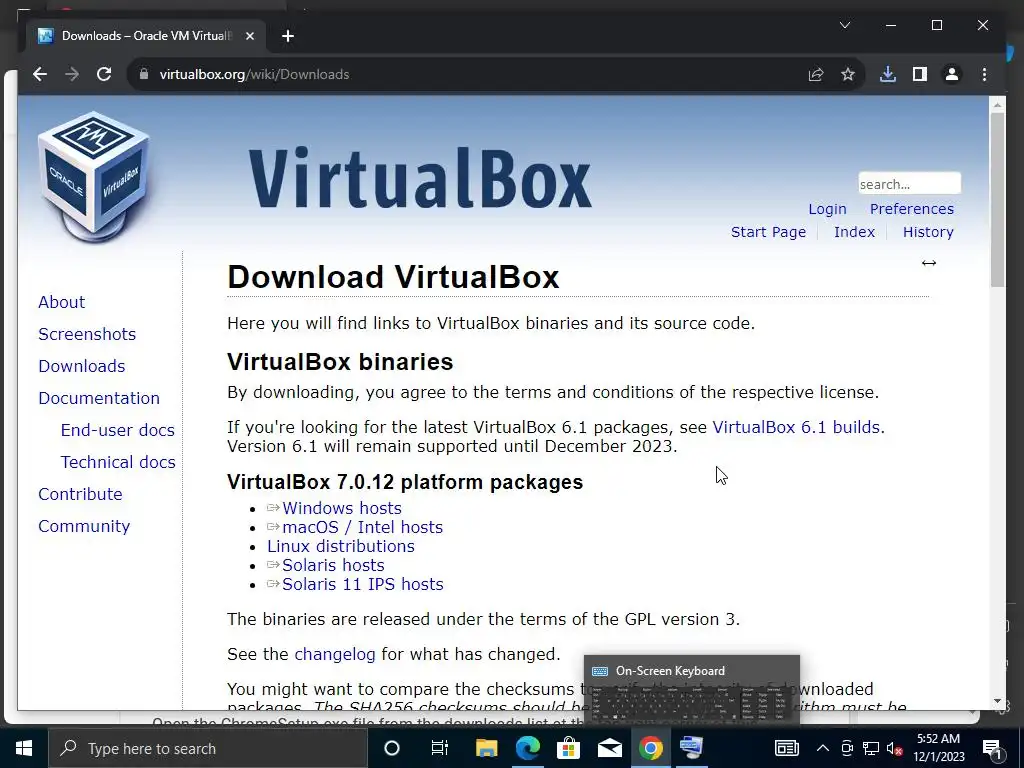The height and width of the screenshot is (768, 1024).
Task: Open the Linux distributions link
Action: pyautogui.click(x=341, y=546)
